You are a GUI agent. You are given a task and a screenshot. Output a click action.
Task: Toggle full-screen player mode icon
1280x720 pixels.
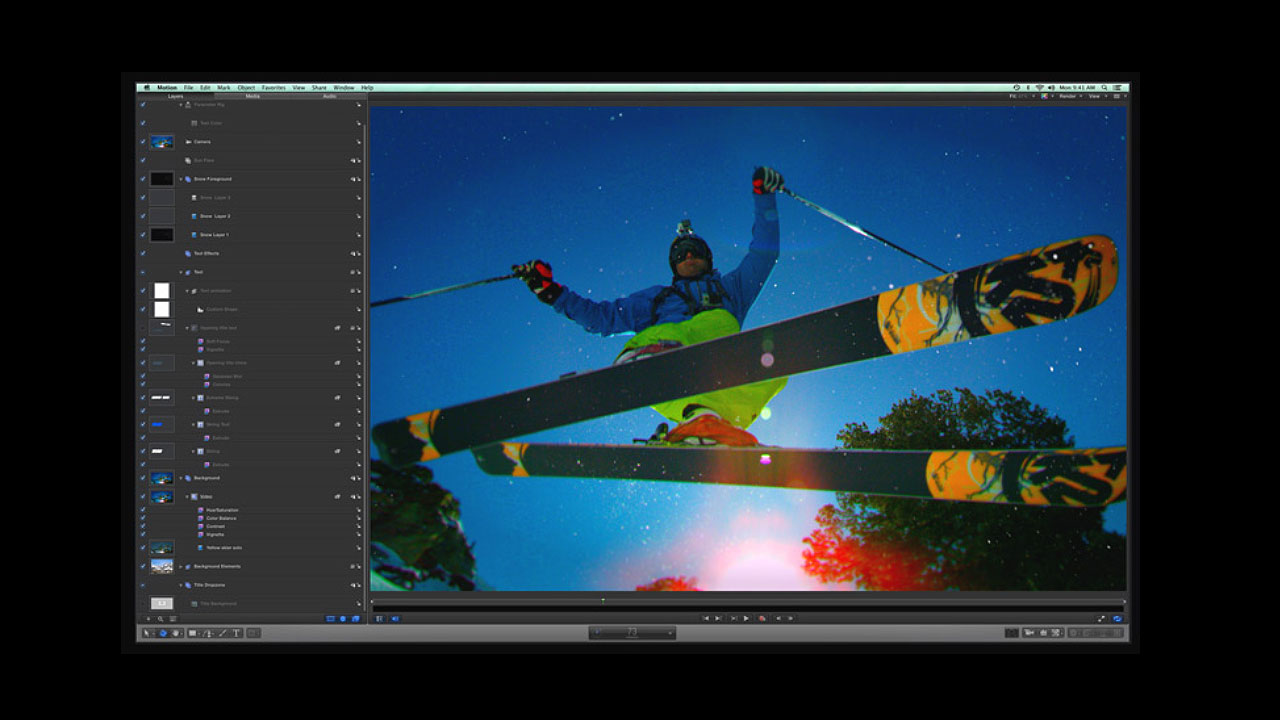click(x=1102, y=619)
